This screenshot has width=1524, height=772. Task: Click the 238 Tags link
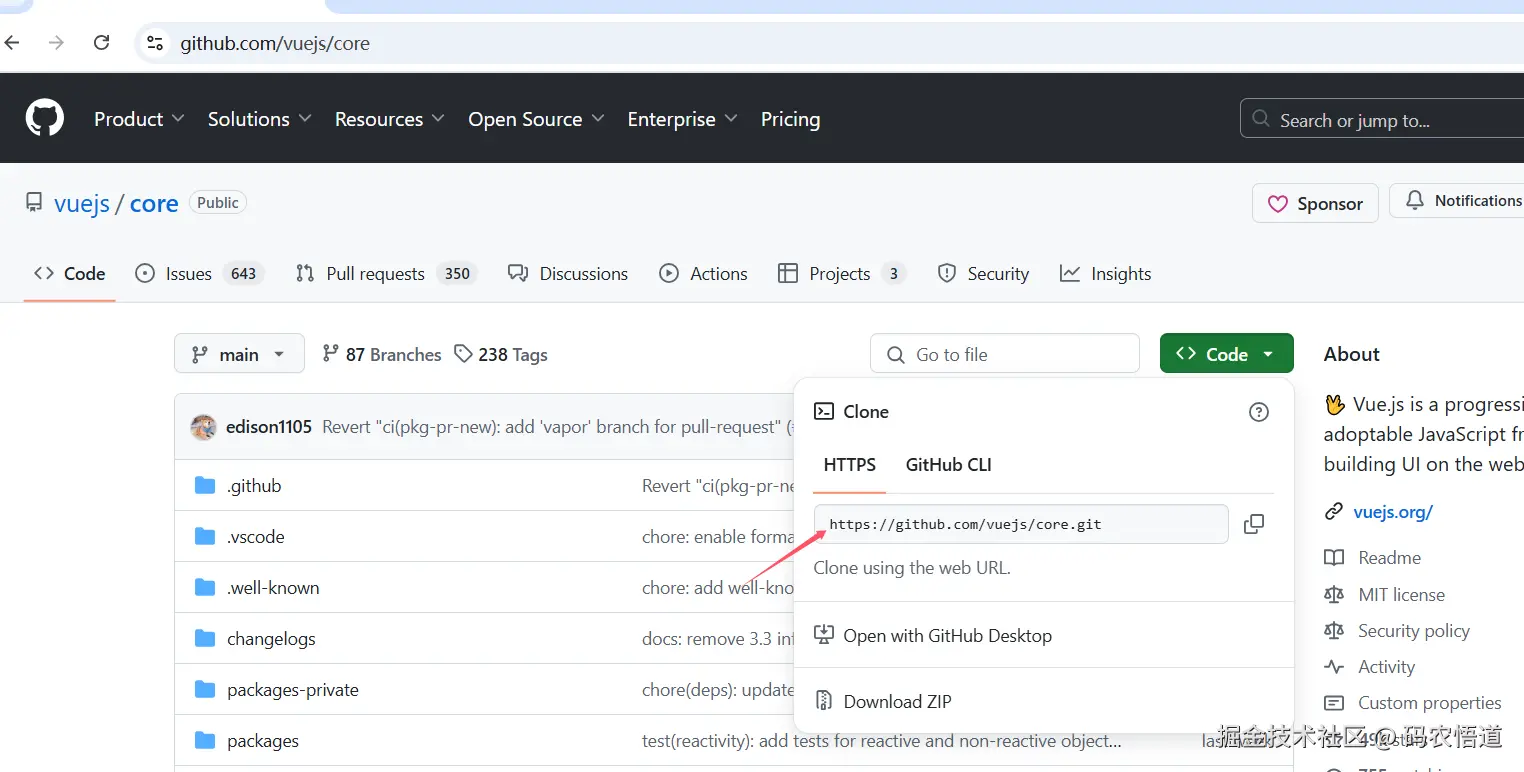(x=501, y=354)
